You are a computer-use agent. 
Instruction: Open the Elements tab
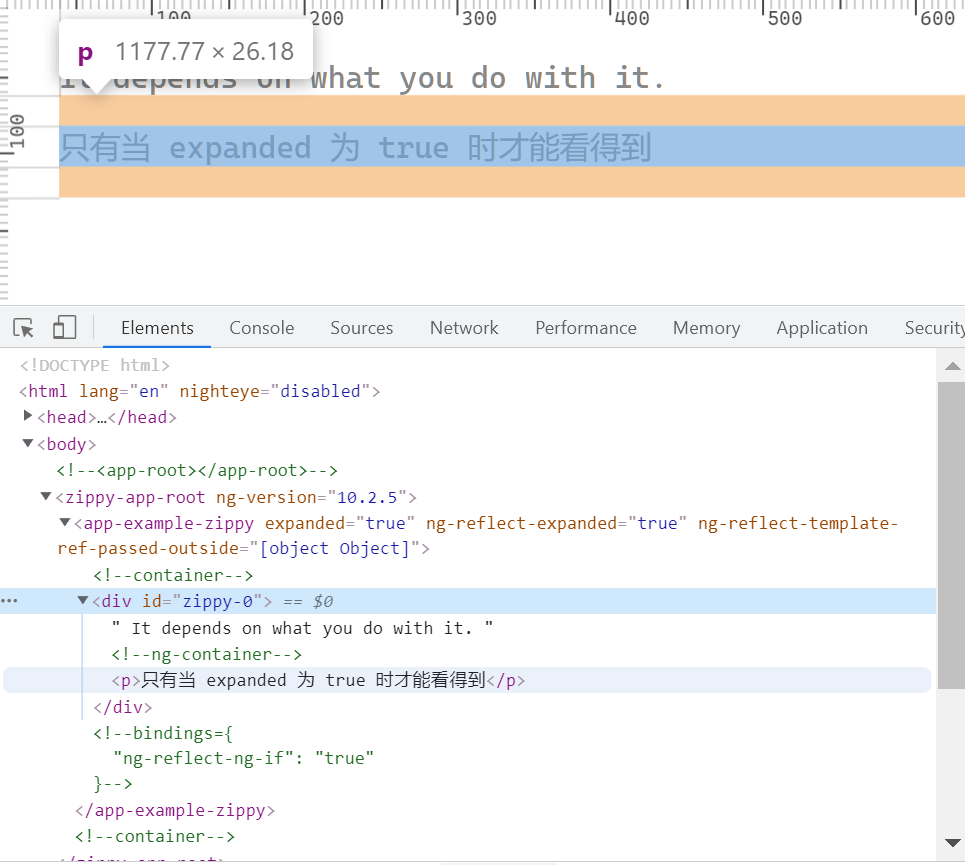(x=157, y=328)
